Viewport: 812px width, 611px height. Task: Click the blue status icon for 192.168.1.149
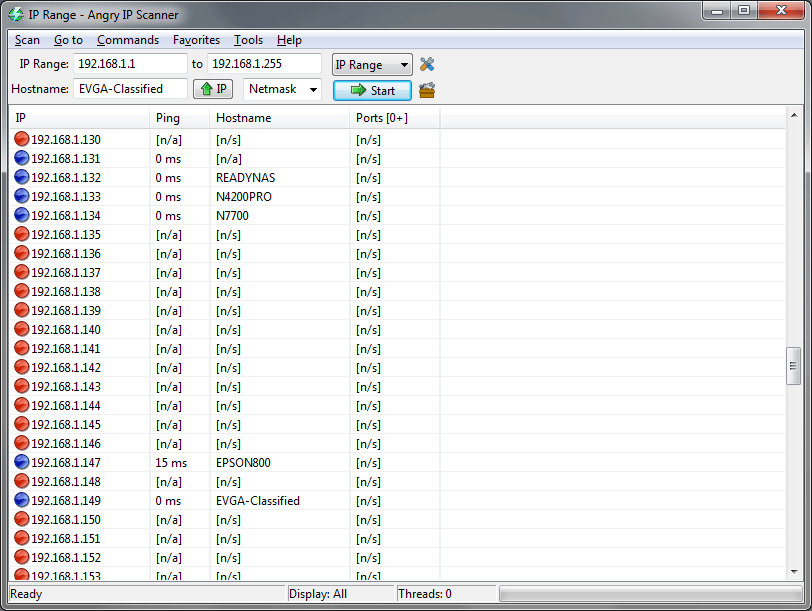point(22,500)
